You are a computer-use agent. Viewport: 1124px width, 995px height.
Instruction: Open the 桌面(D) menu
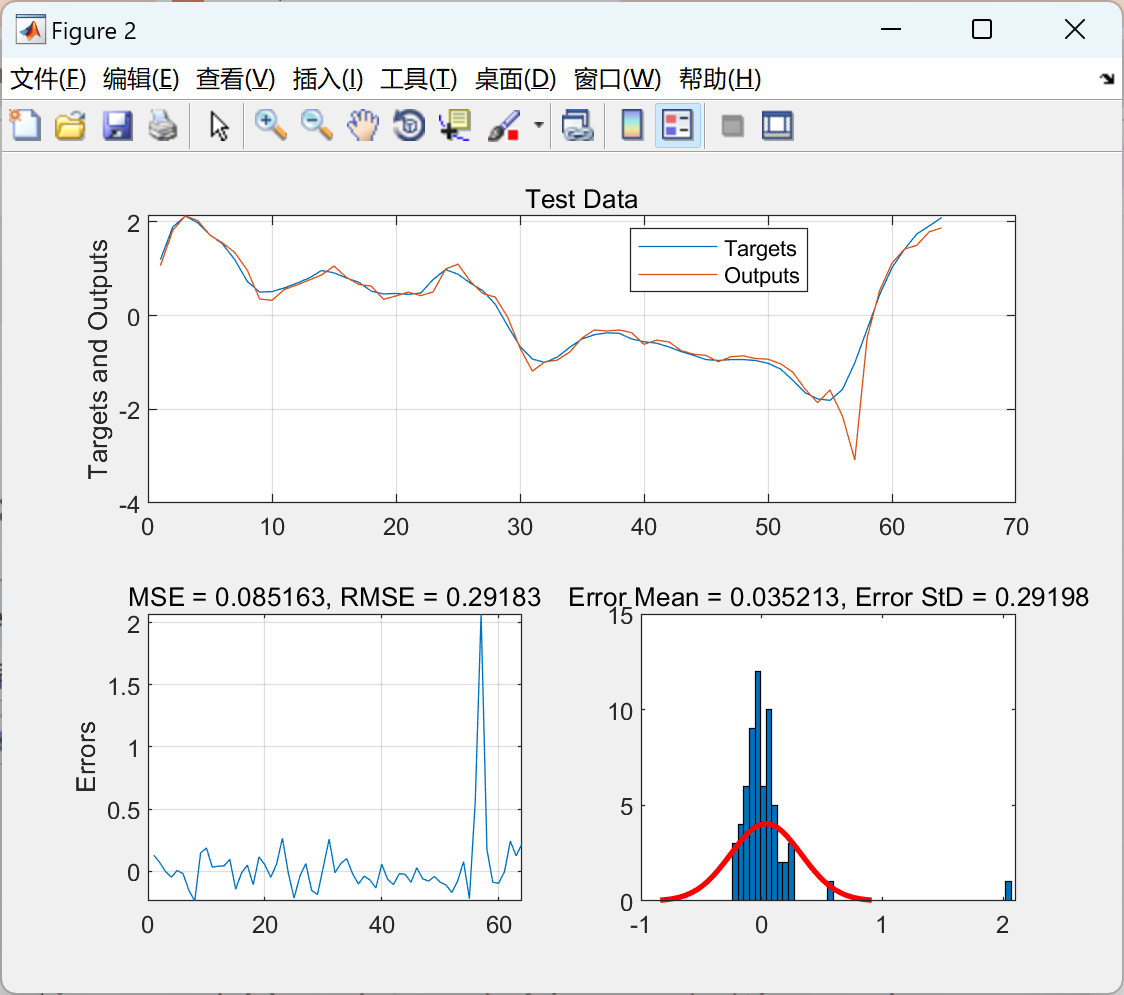515,79
